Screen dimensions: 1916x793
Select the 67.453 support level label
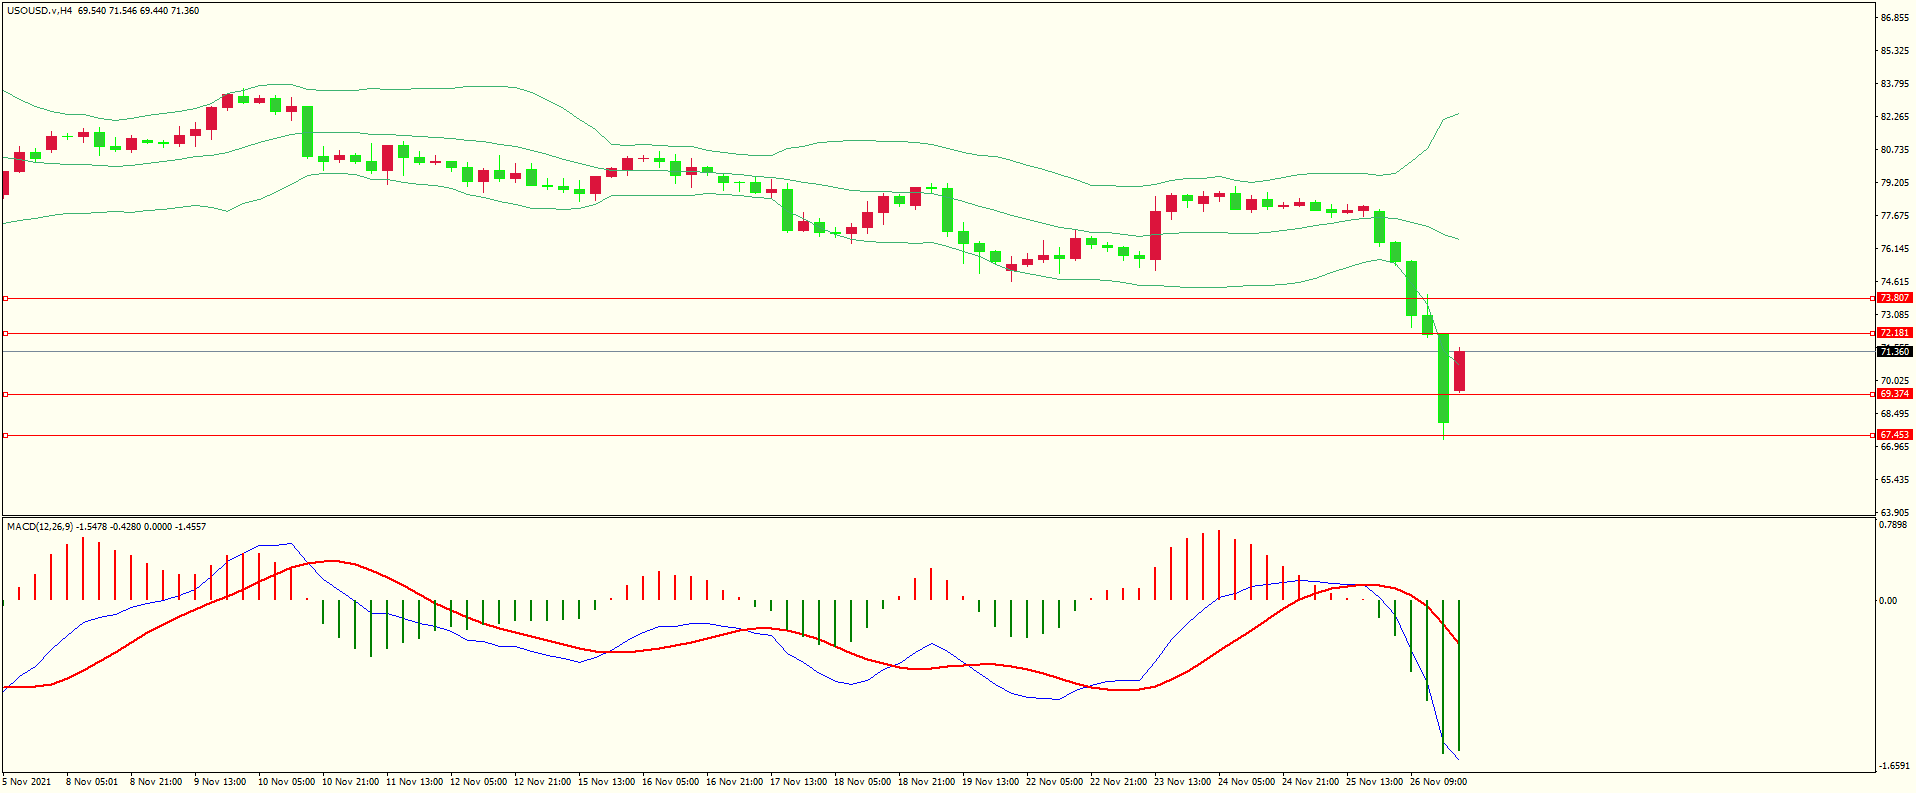(1894, 435)
